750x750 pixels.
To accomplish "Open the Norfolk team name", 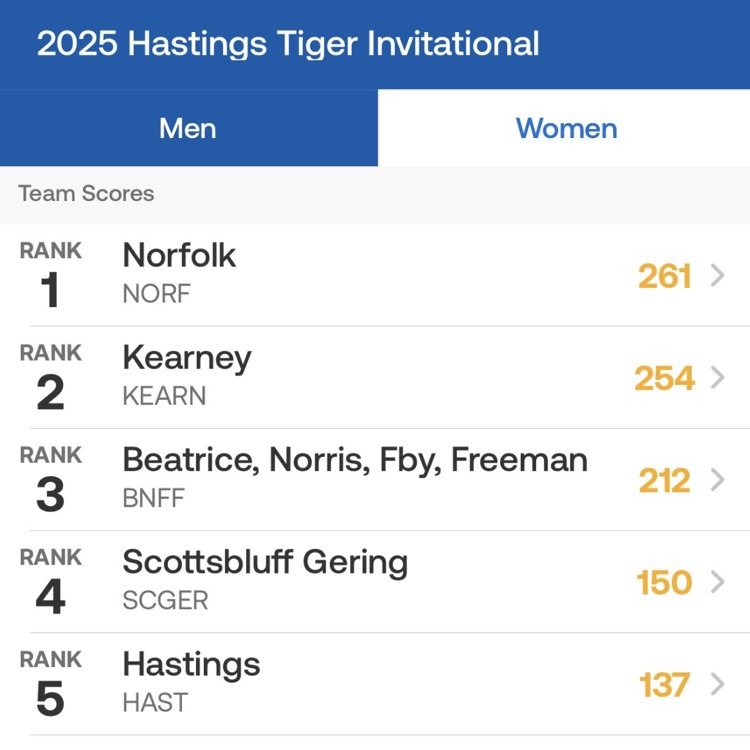I will click(179, 256).
